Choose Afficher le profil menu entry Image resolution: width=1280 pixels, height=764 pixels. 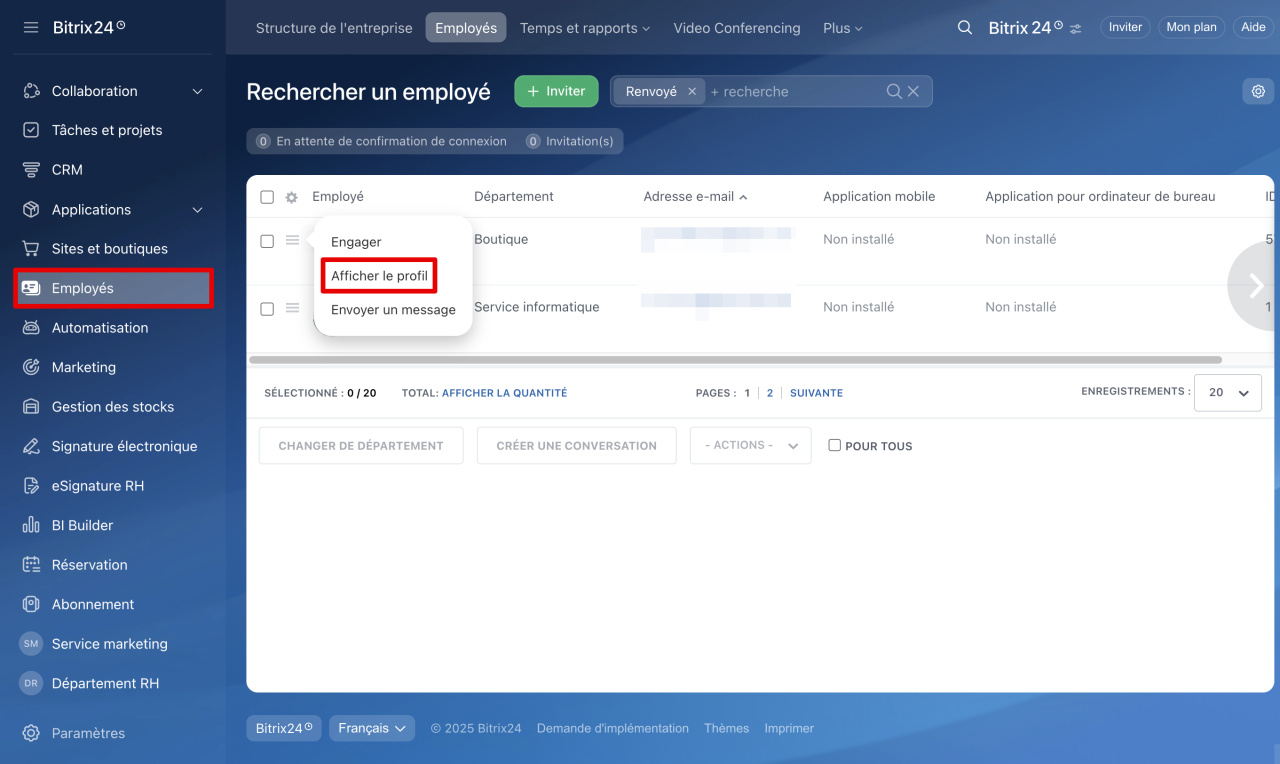[x=379, y=276]
